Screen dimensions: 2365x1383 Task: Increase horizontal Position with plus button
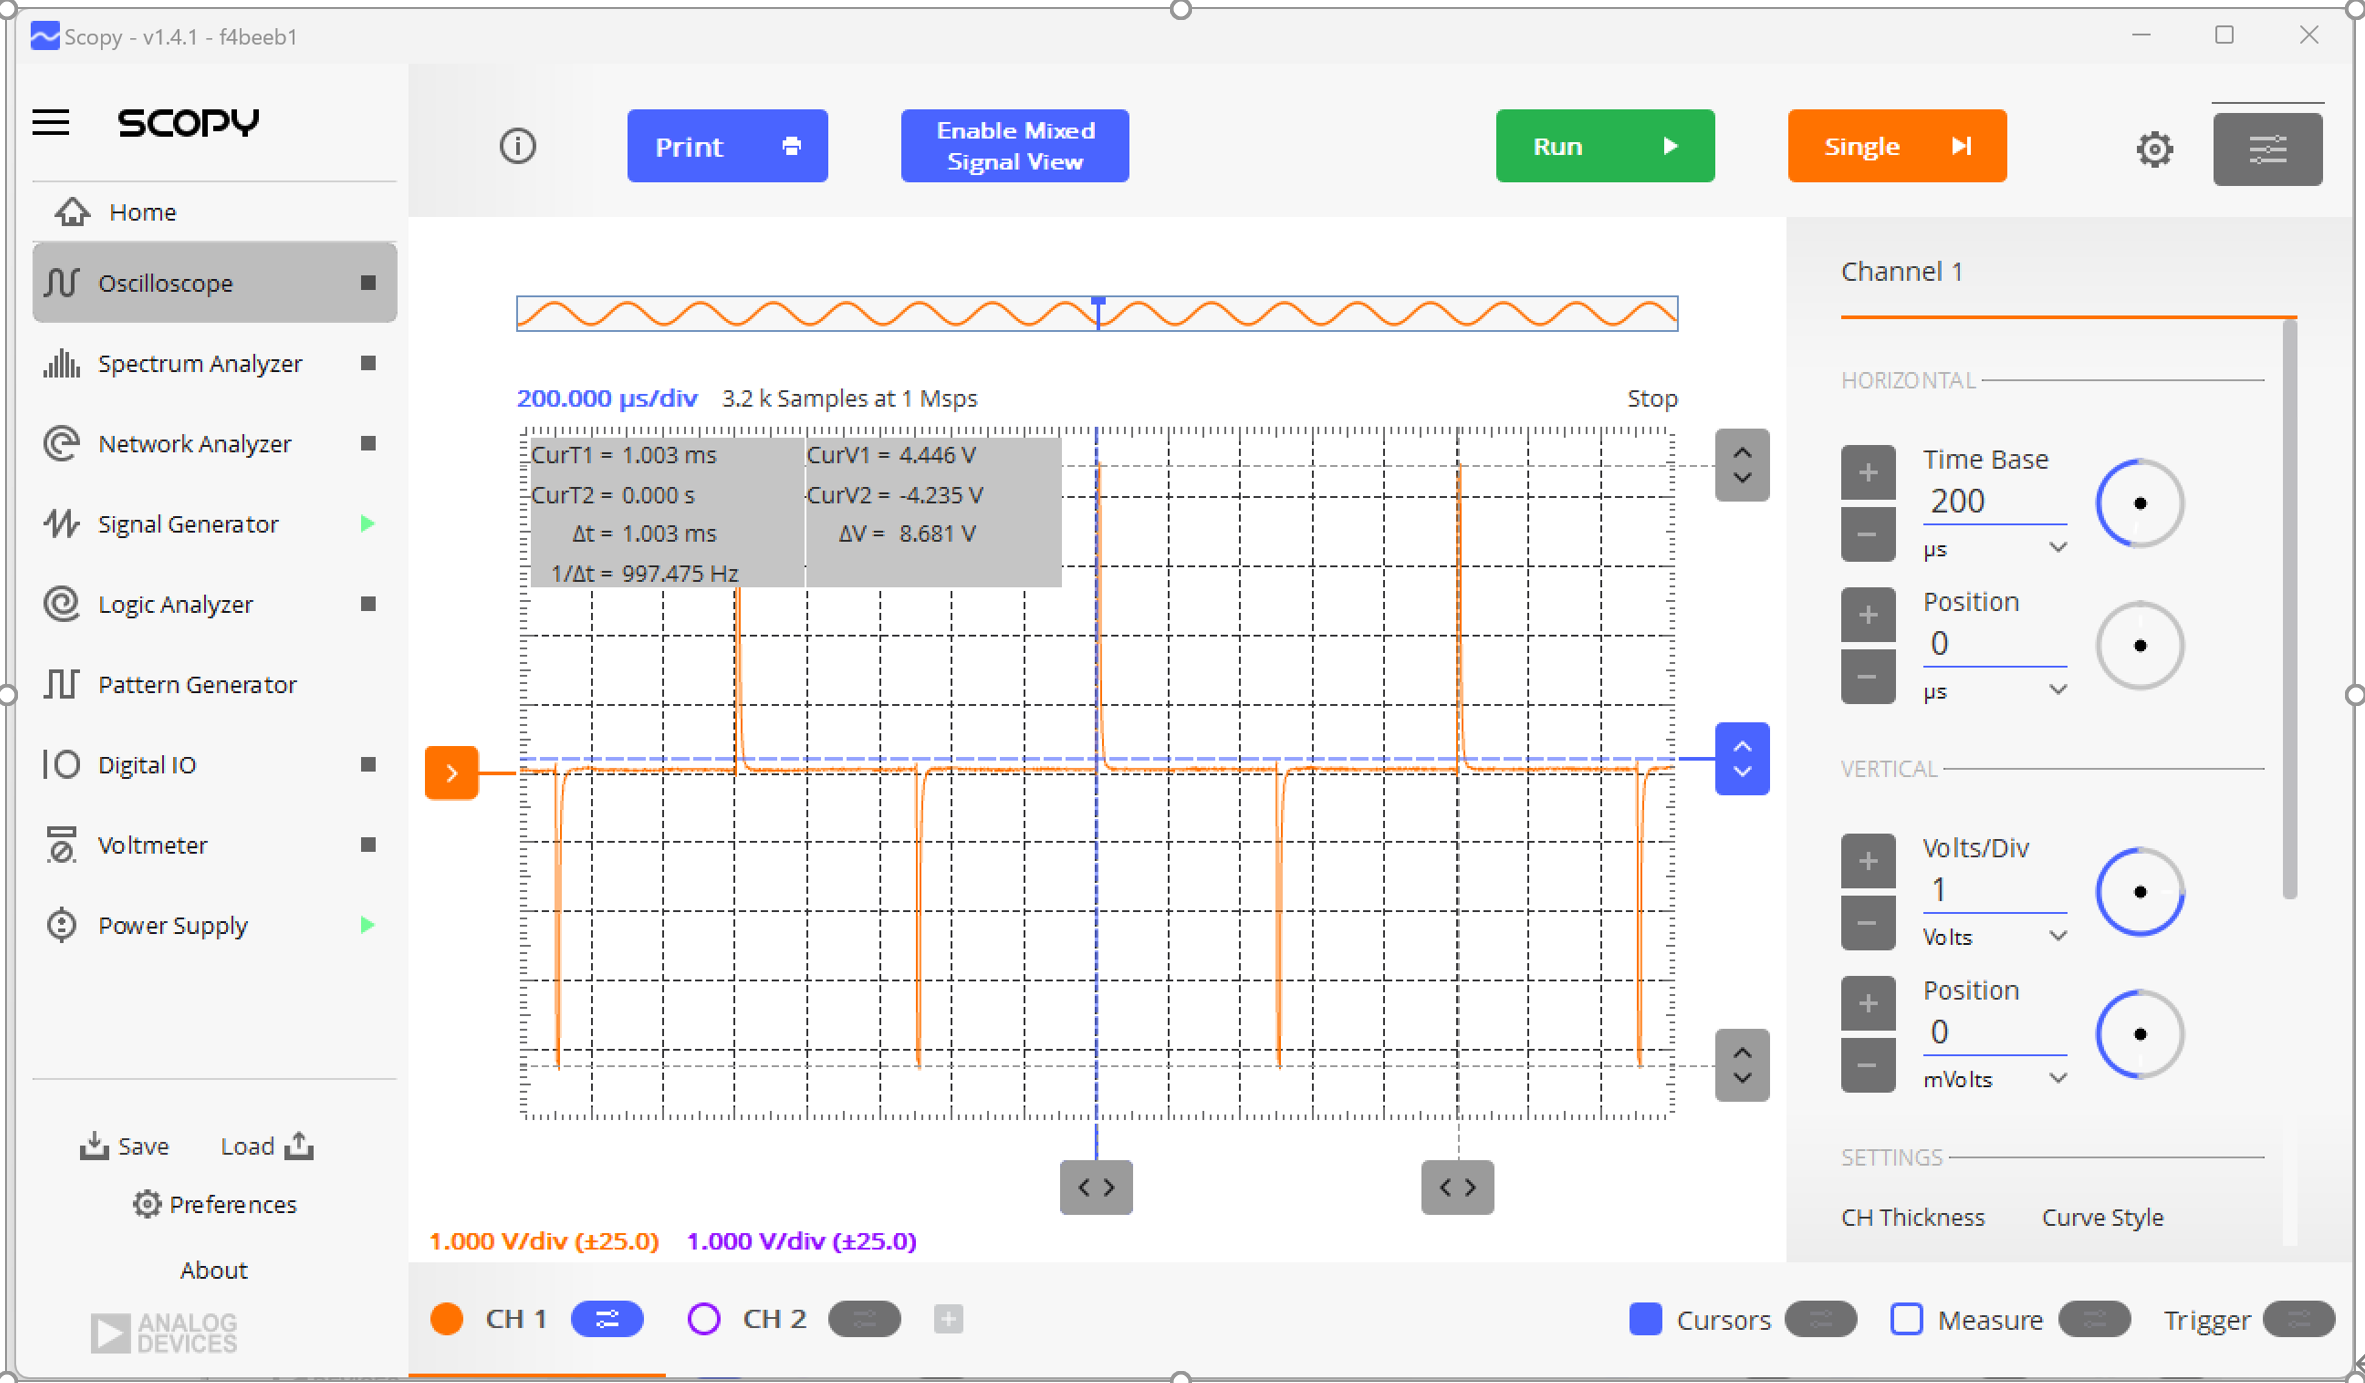click(1867, 614)
